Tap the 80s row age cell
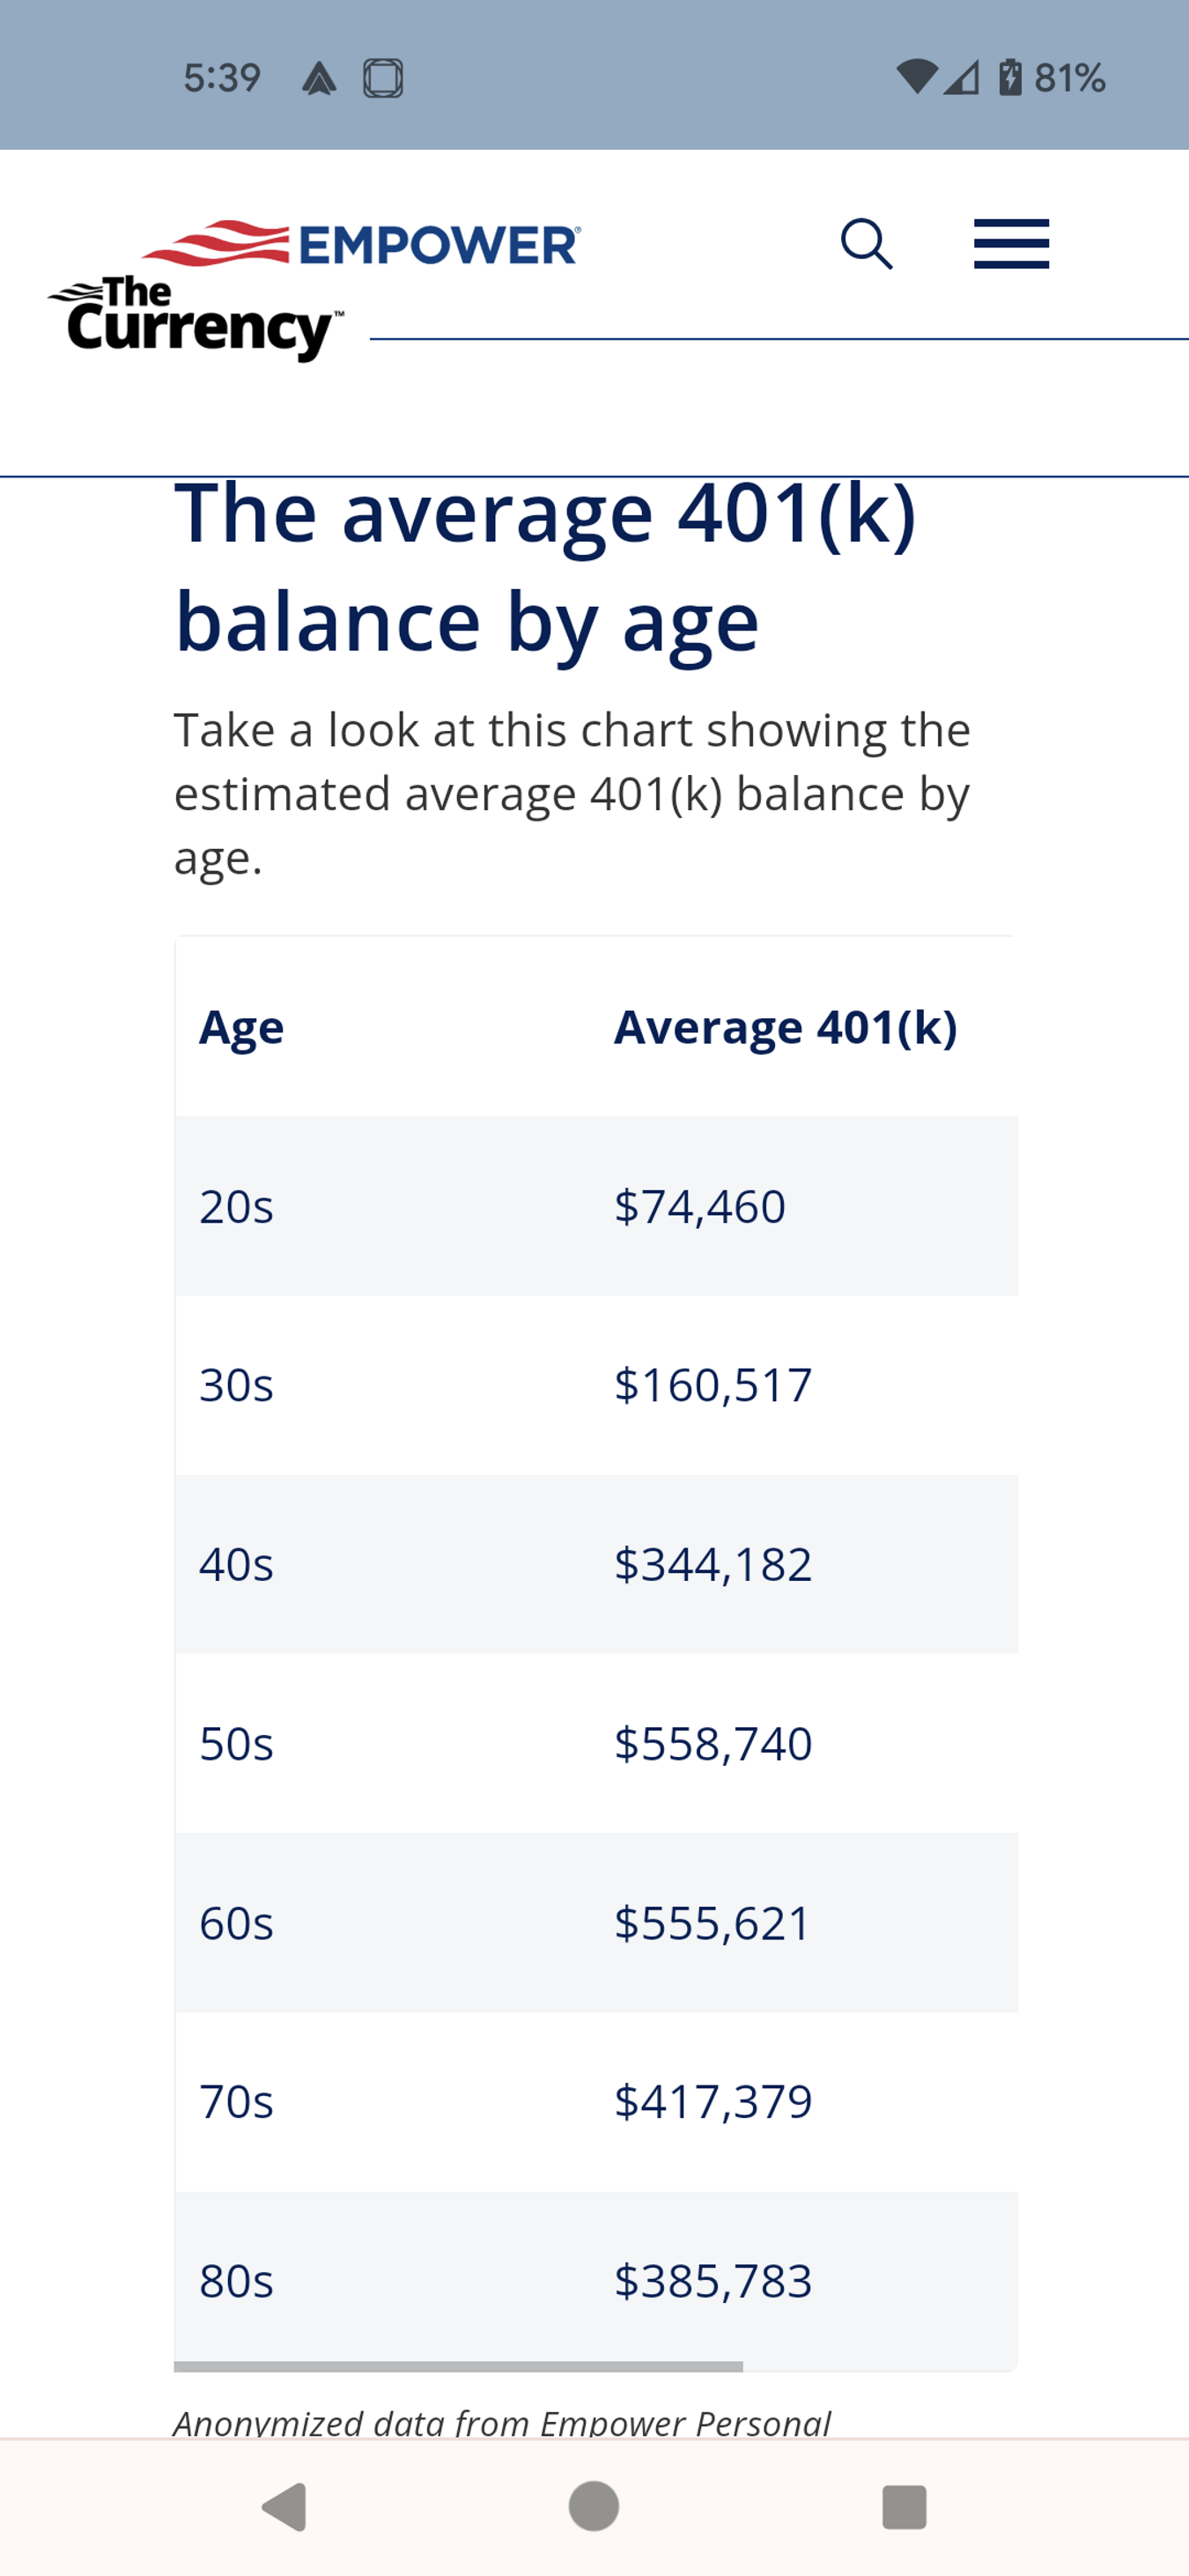The height and width of the screenshot is (2576, 1189). coord(236,2281)
